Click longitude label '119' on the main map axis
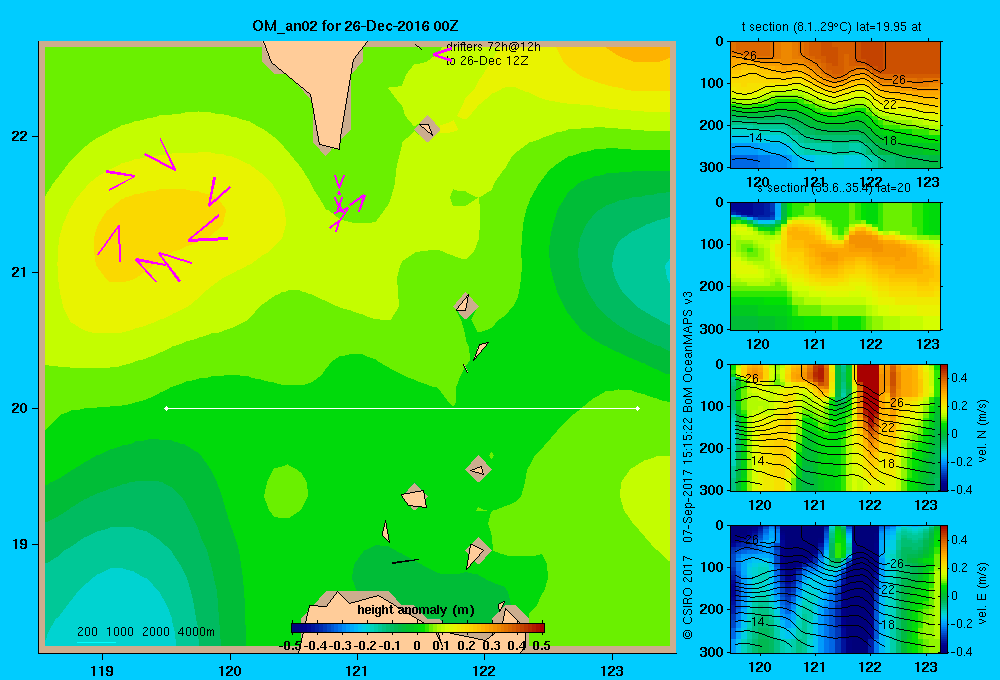Screen dimensions: 1000x680 (x=102, y=670)
